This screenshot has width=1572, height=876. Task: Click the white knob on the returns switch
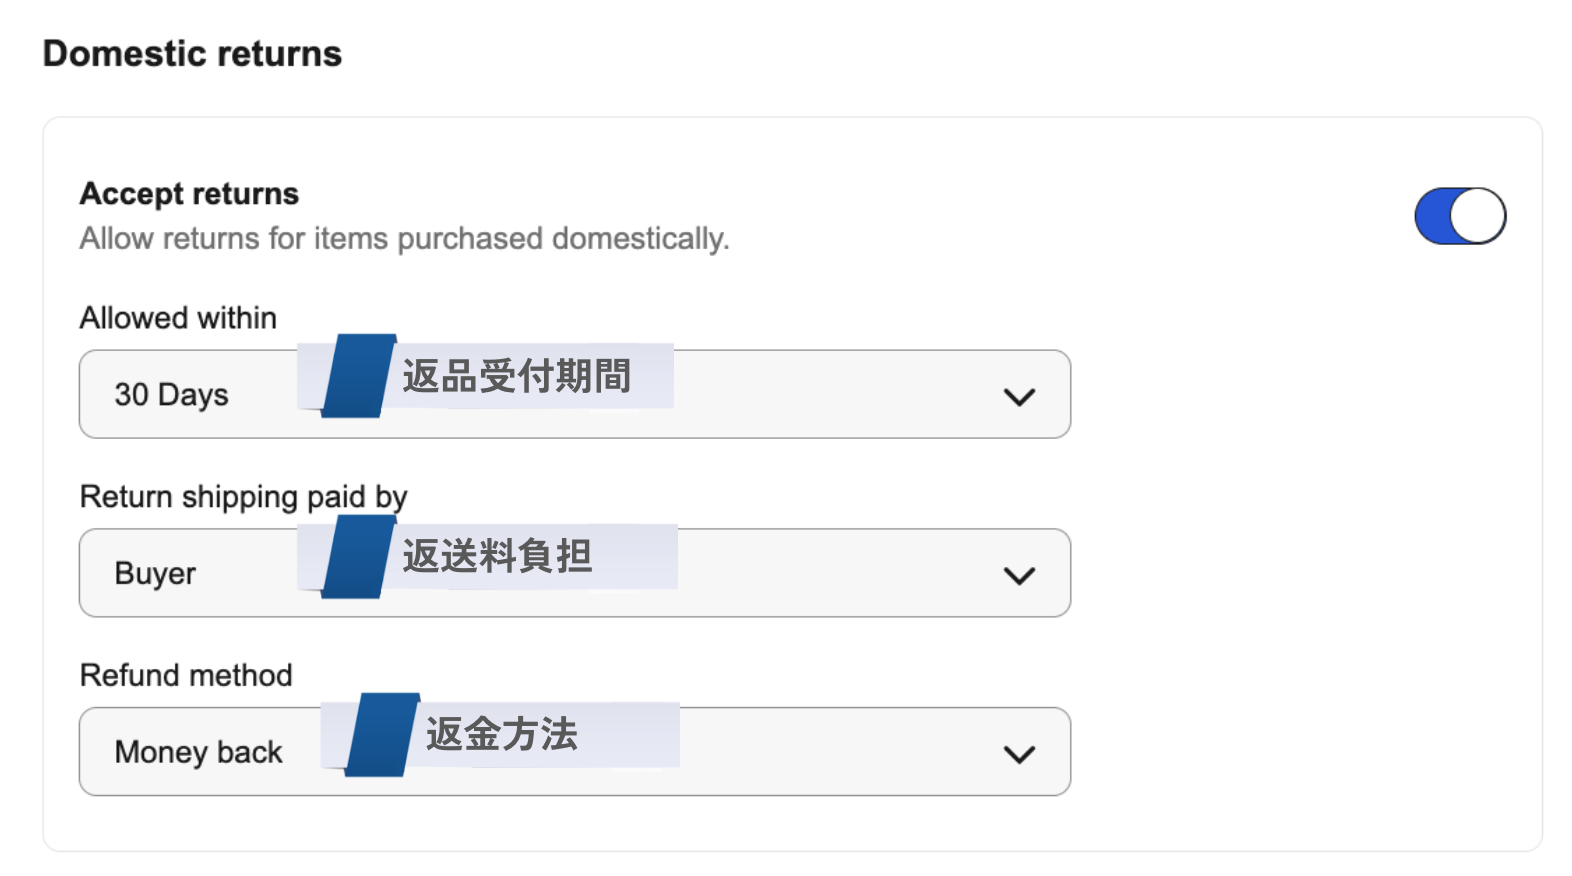pos(1478,216)
